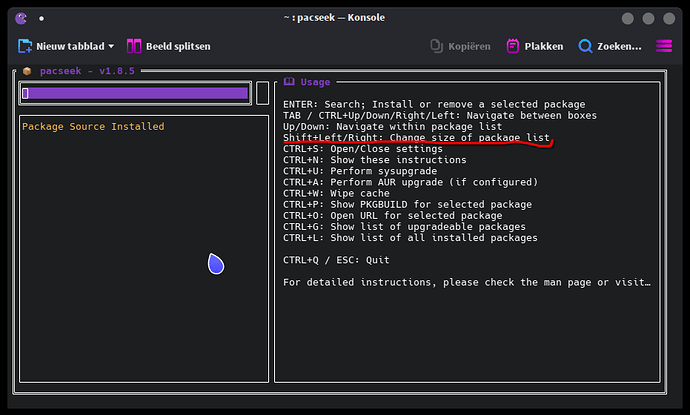This screenshot has height=415, width=690.
Task: Click the CTRL+S: Open/Close settings line
Action: point(363,149)
